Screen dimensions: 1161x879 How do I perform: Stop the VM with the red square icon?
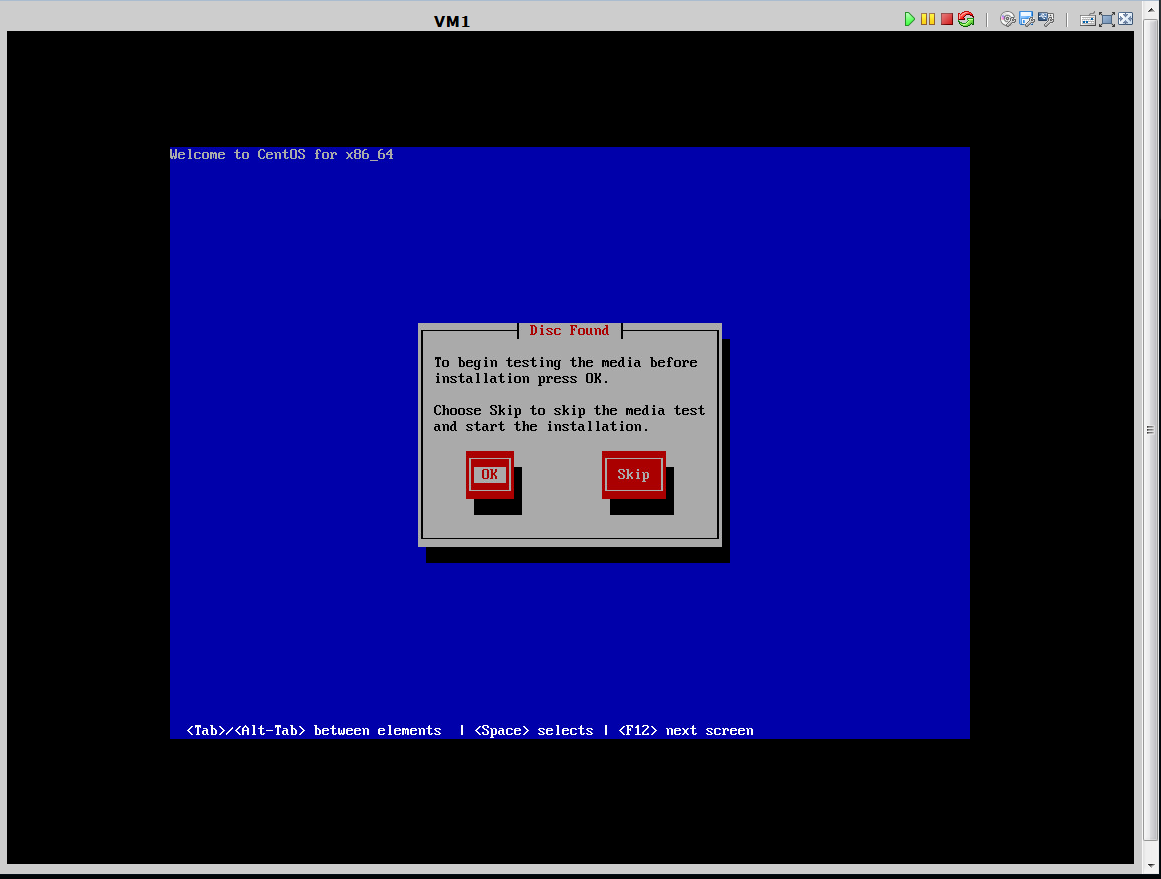pos(946,19)
